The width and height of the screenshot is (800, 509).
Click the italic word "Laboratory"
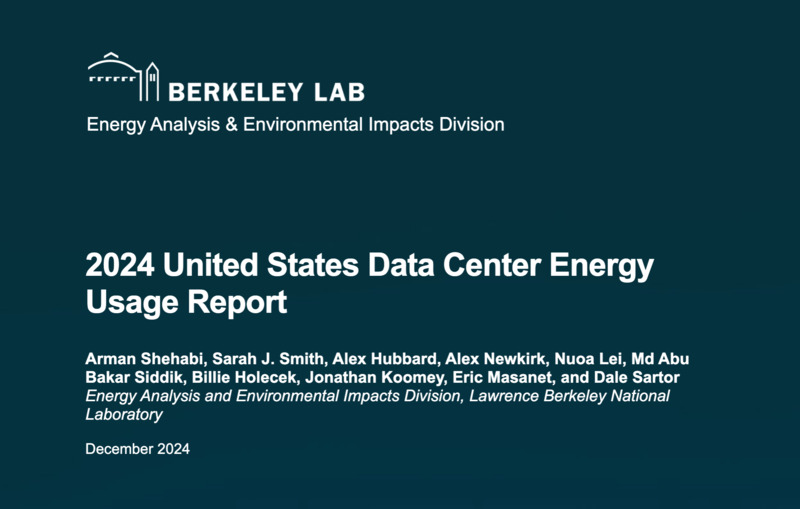point(124,414)
